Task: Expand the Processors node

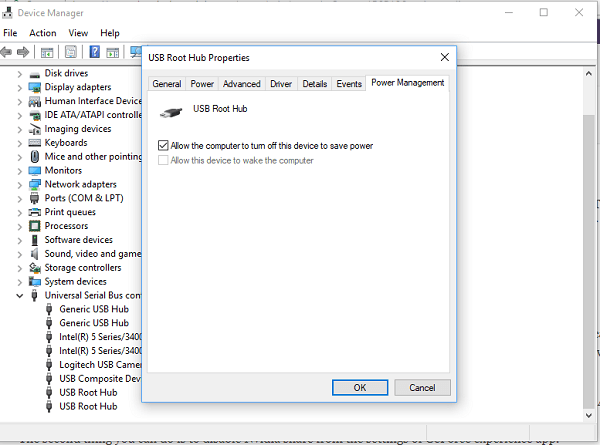Action: (x=20, y=226)
